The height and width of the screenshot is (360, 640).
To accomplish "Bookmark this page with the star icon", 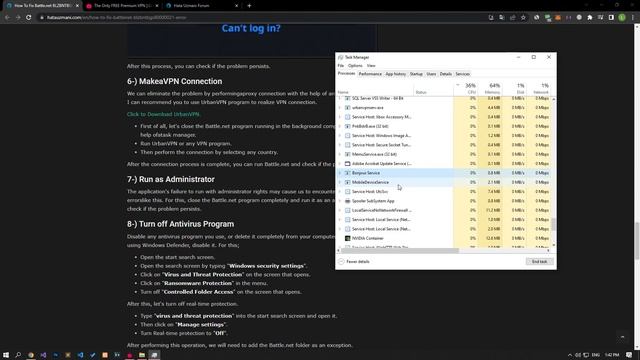I will tap(523, 18).
